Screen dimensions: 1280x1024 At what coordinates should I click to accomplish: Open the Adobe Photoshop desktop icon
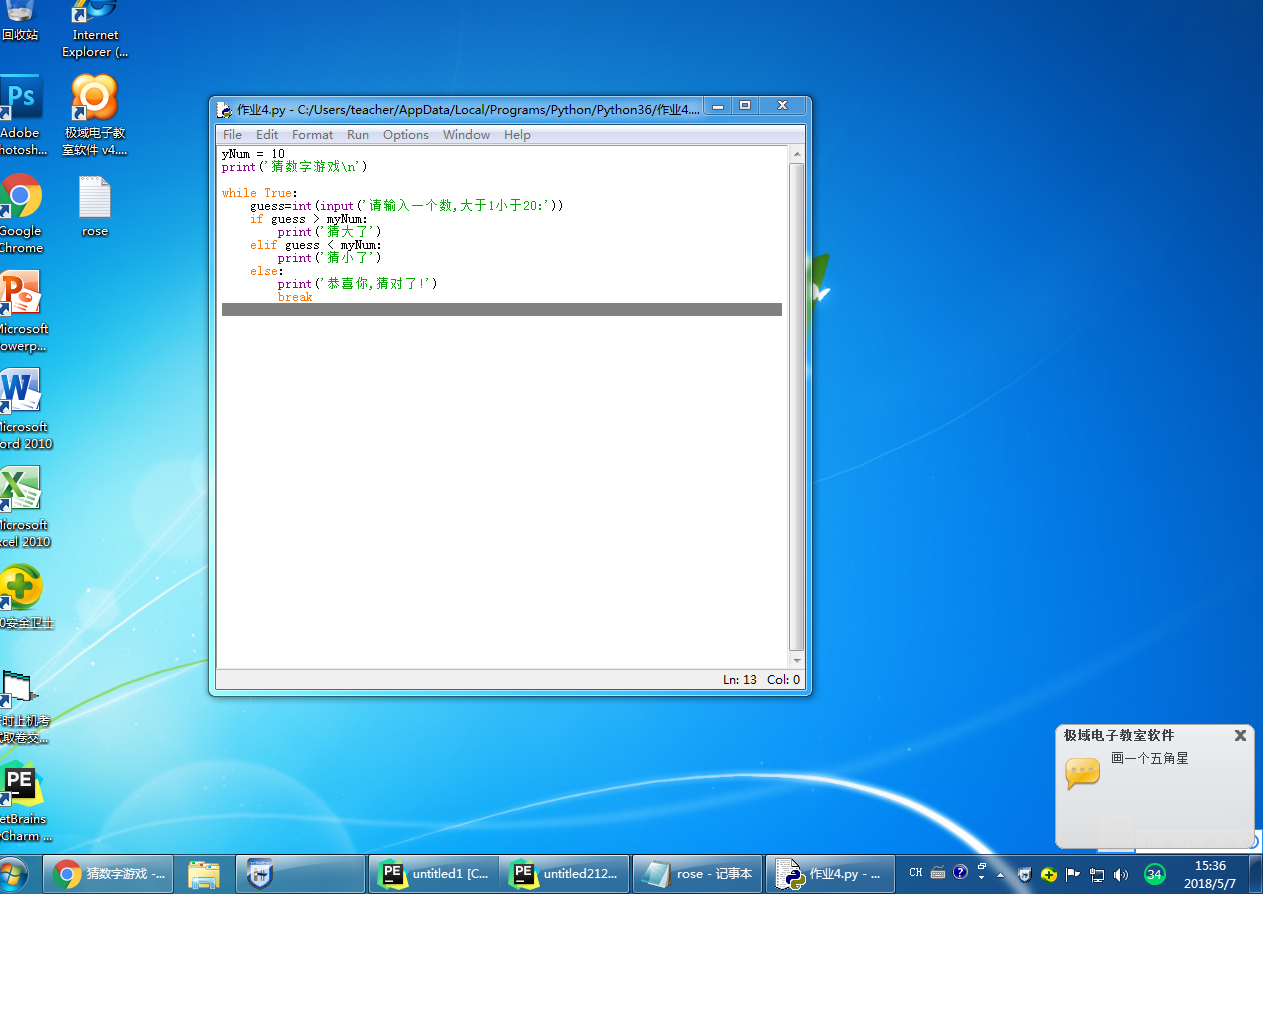pos(21,100)
